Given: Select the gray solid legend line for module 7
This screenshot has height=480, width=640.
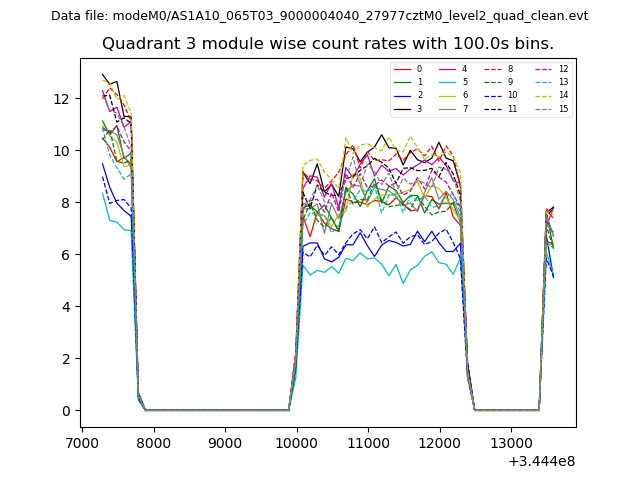Looking at the screenshot, I should (x=448, y=108).
